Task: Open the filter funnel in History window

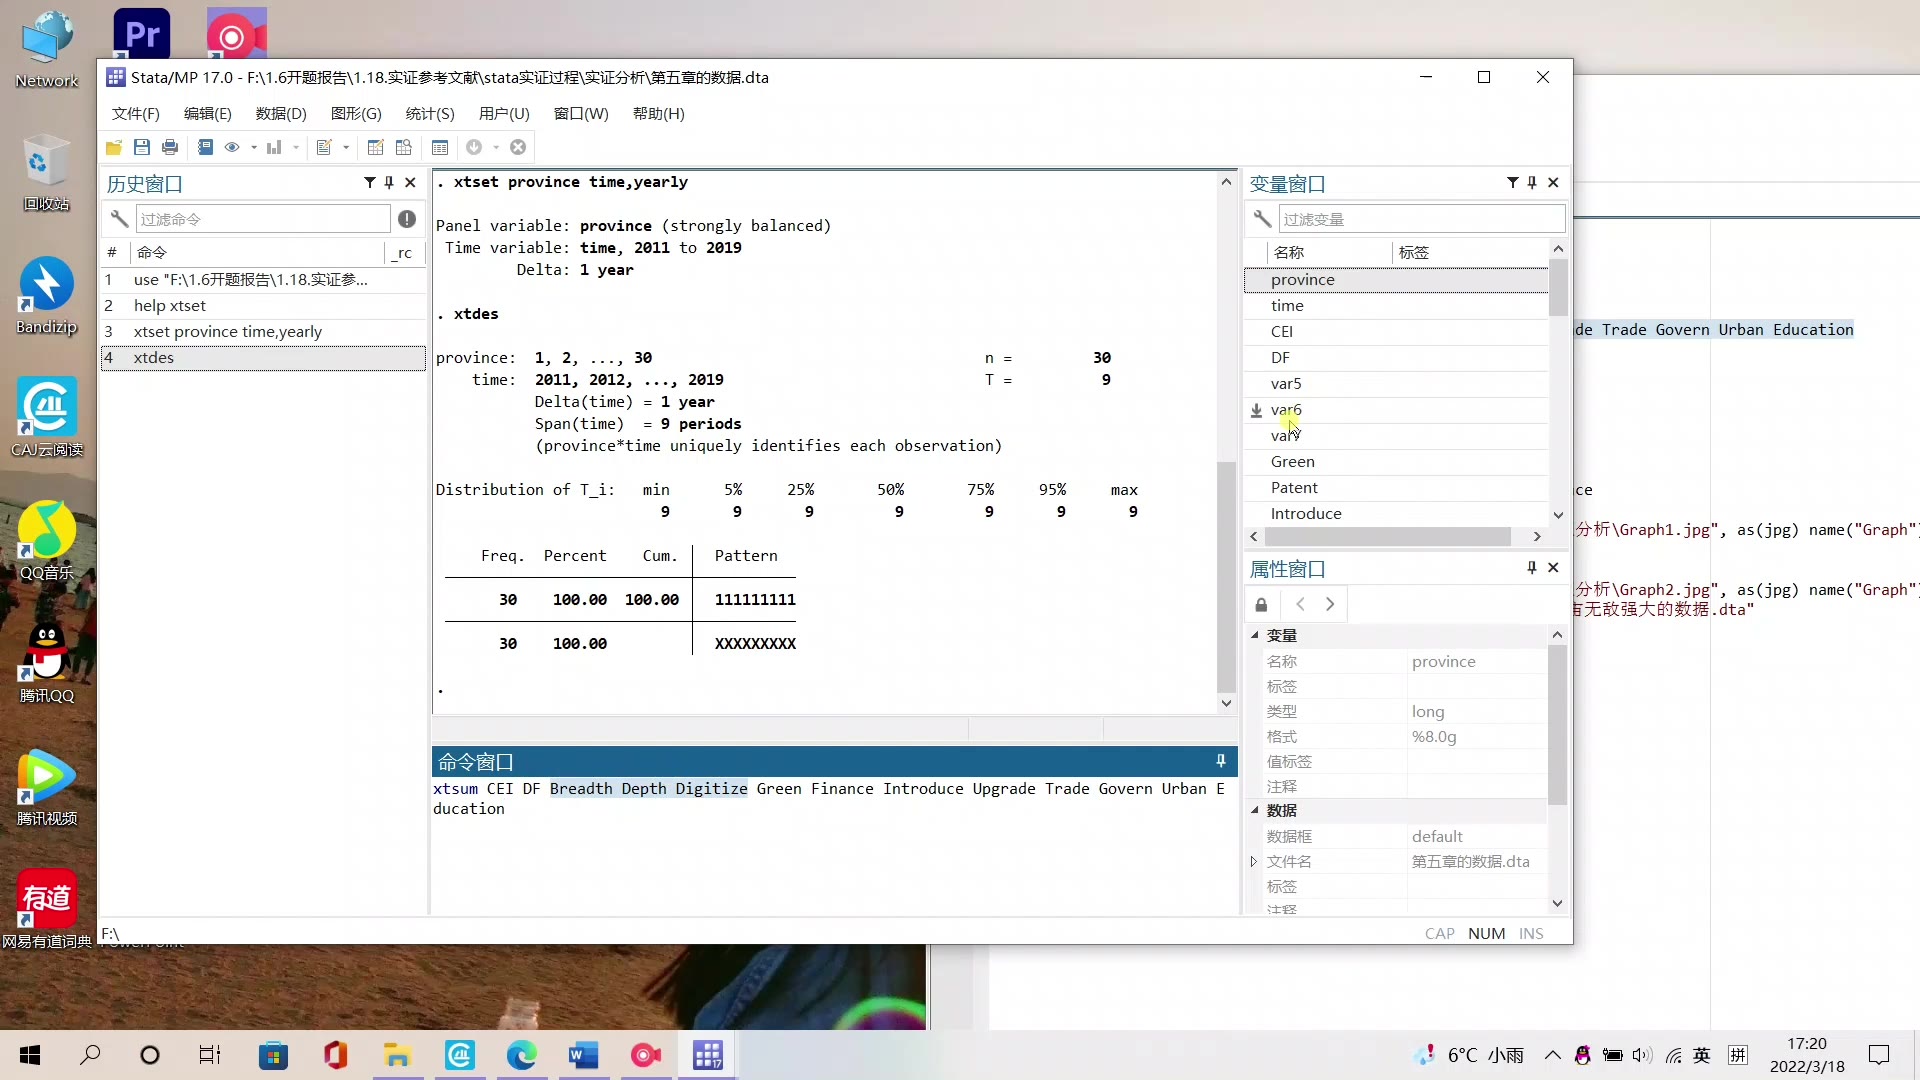Action: click(370, 182)
